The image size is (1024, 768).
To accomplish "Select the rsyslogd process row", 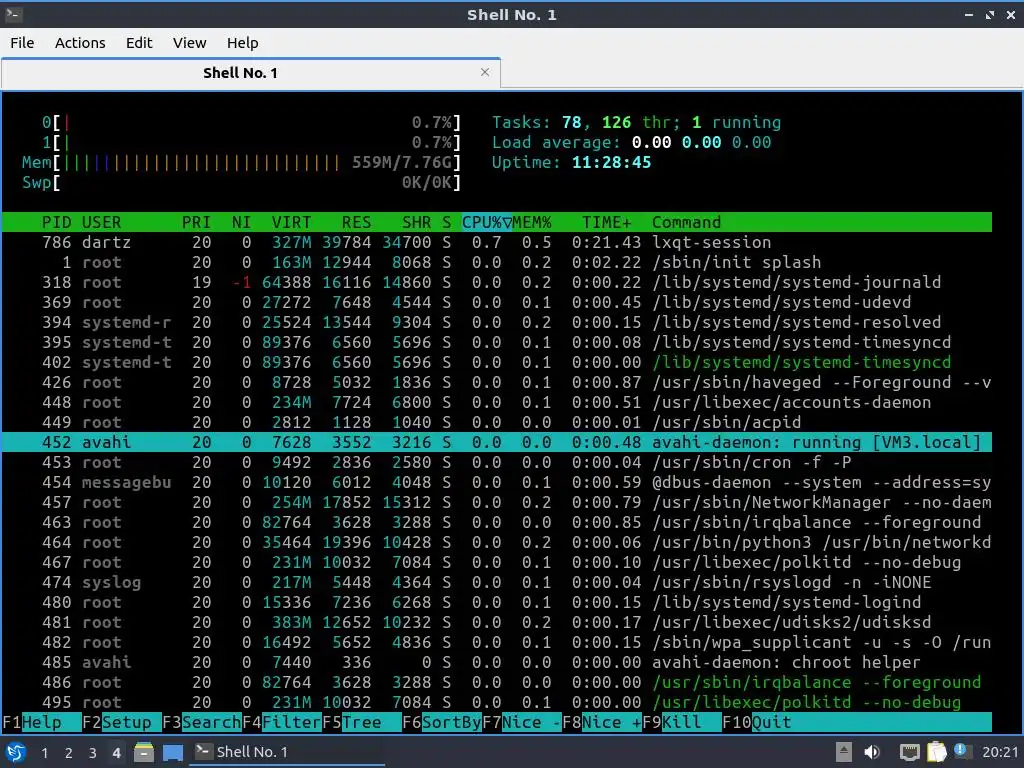I will [497, 583].
